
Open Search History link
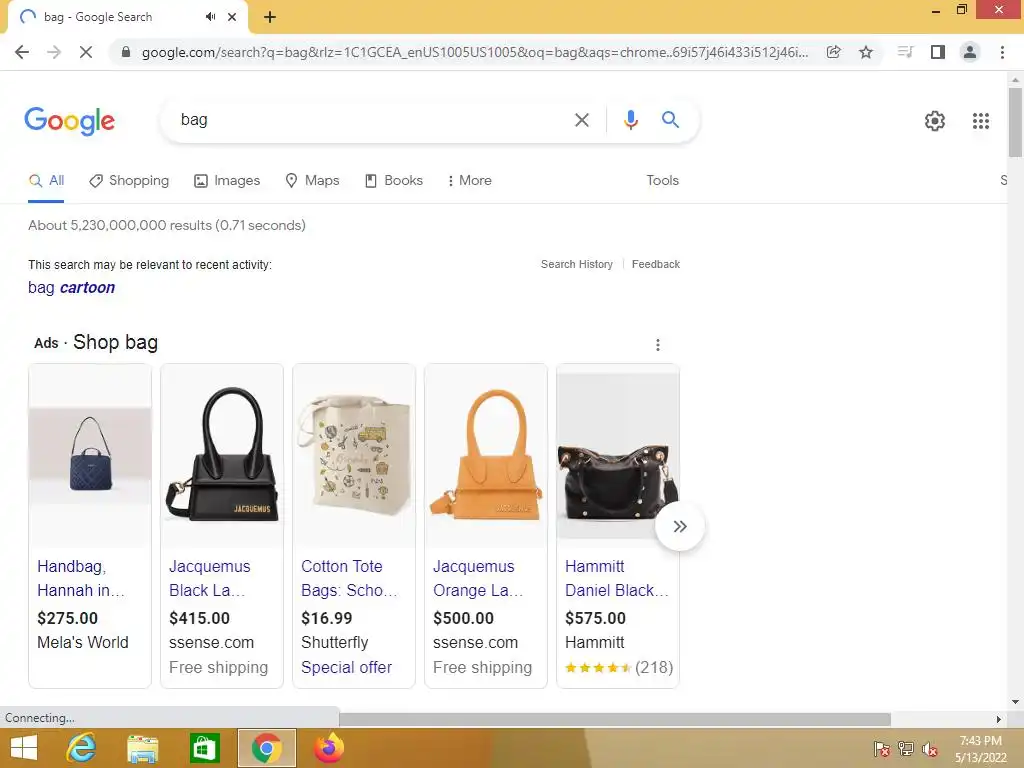tap(577, 264)
